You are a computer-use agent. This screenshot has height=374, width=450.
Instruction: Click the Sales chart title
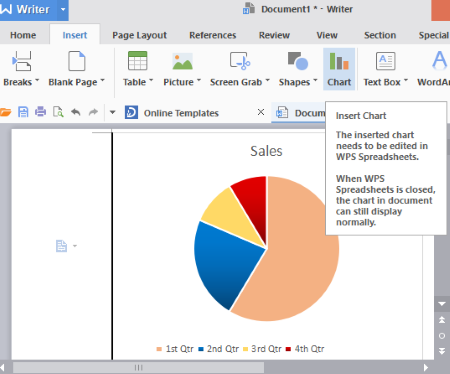click(266, 151)
